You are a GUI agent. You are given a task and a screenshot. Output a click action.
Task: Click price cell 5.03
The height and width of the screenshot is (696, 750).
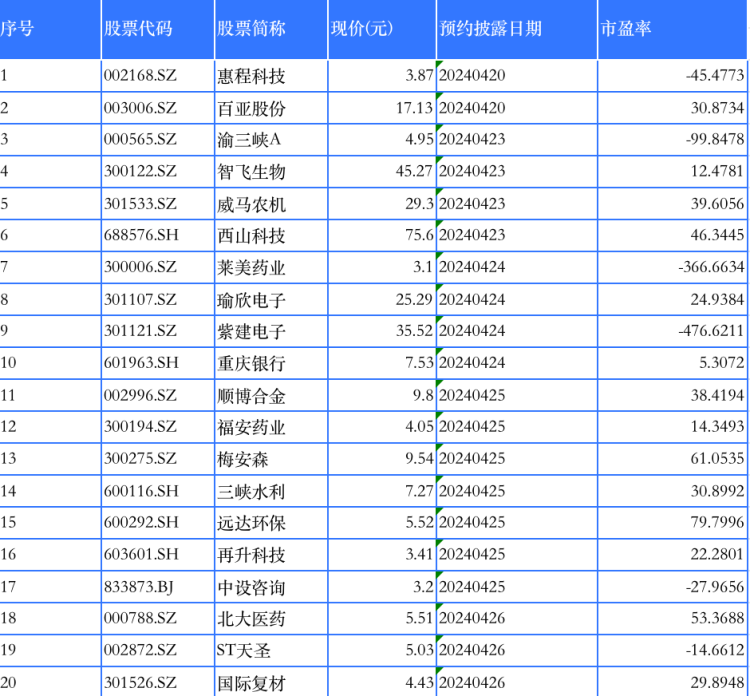[382, 651]
